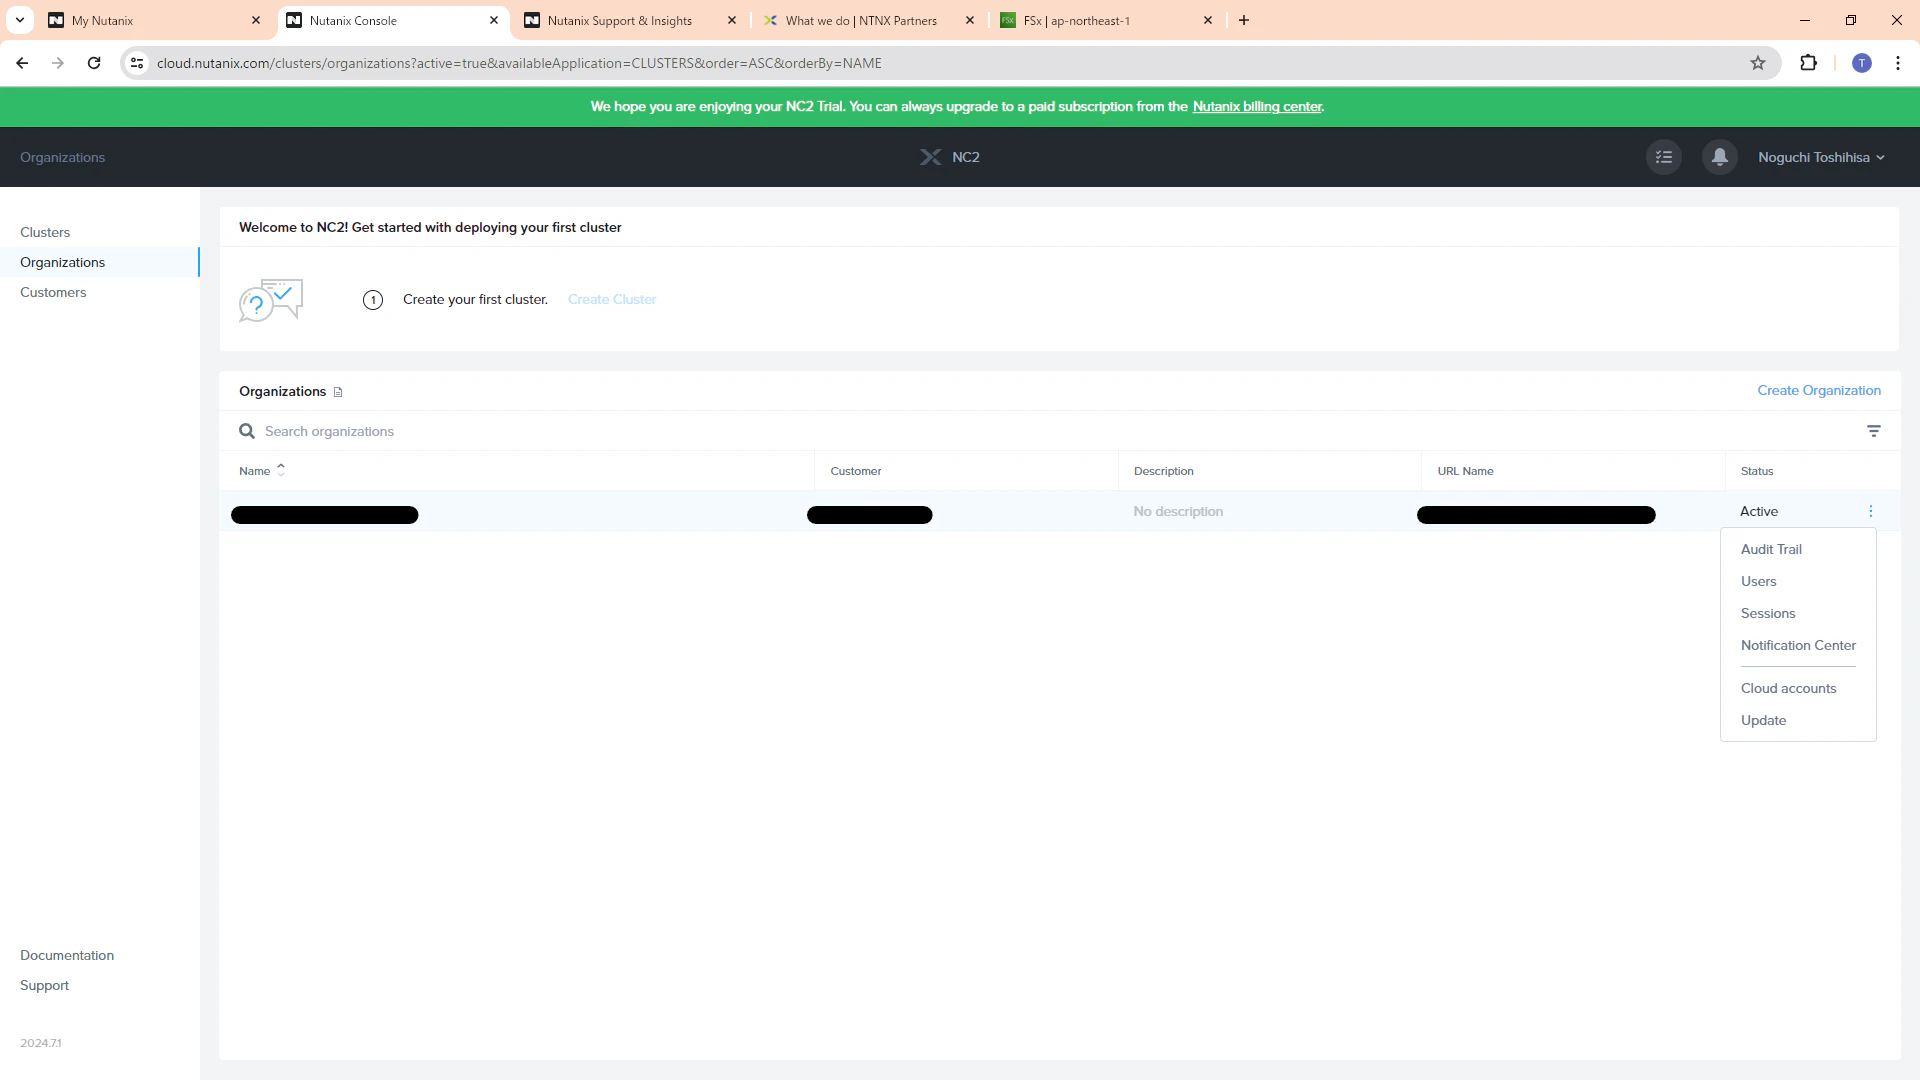This screenshot has height=1080, width=1920.
Task: Open the filter icon for organizations
Action: pos(1874,431)
